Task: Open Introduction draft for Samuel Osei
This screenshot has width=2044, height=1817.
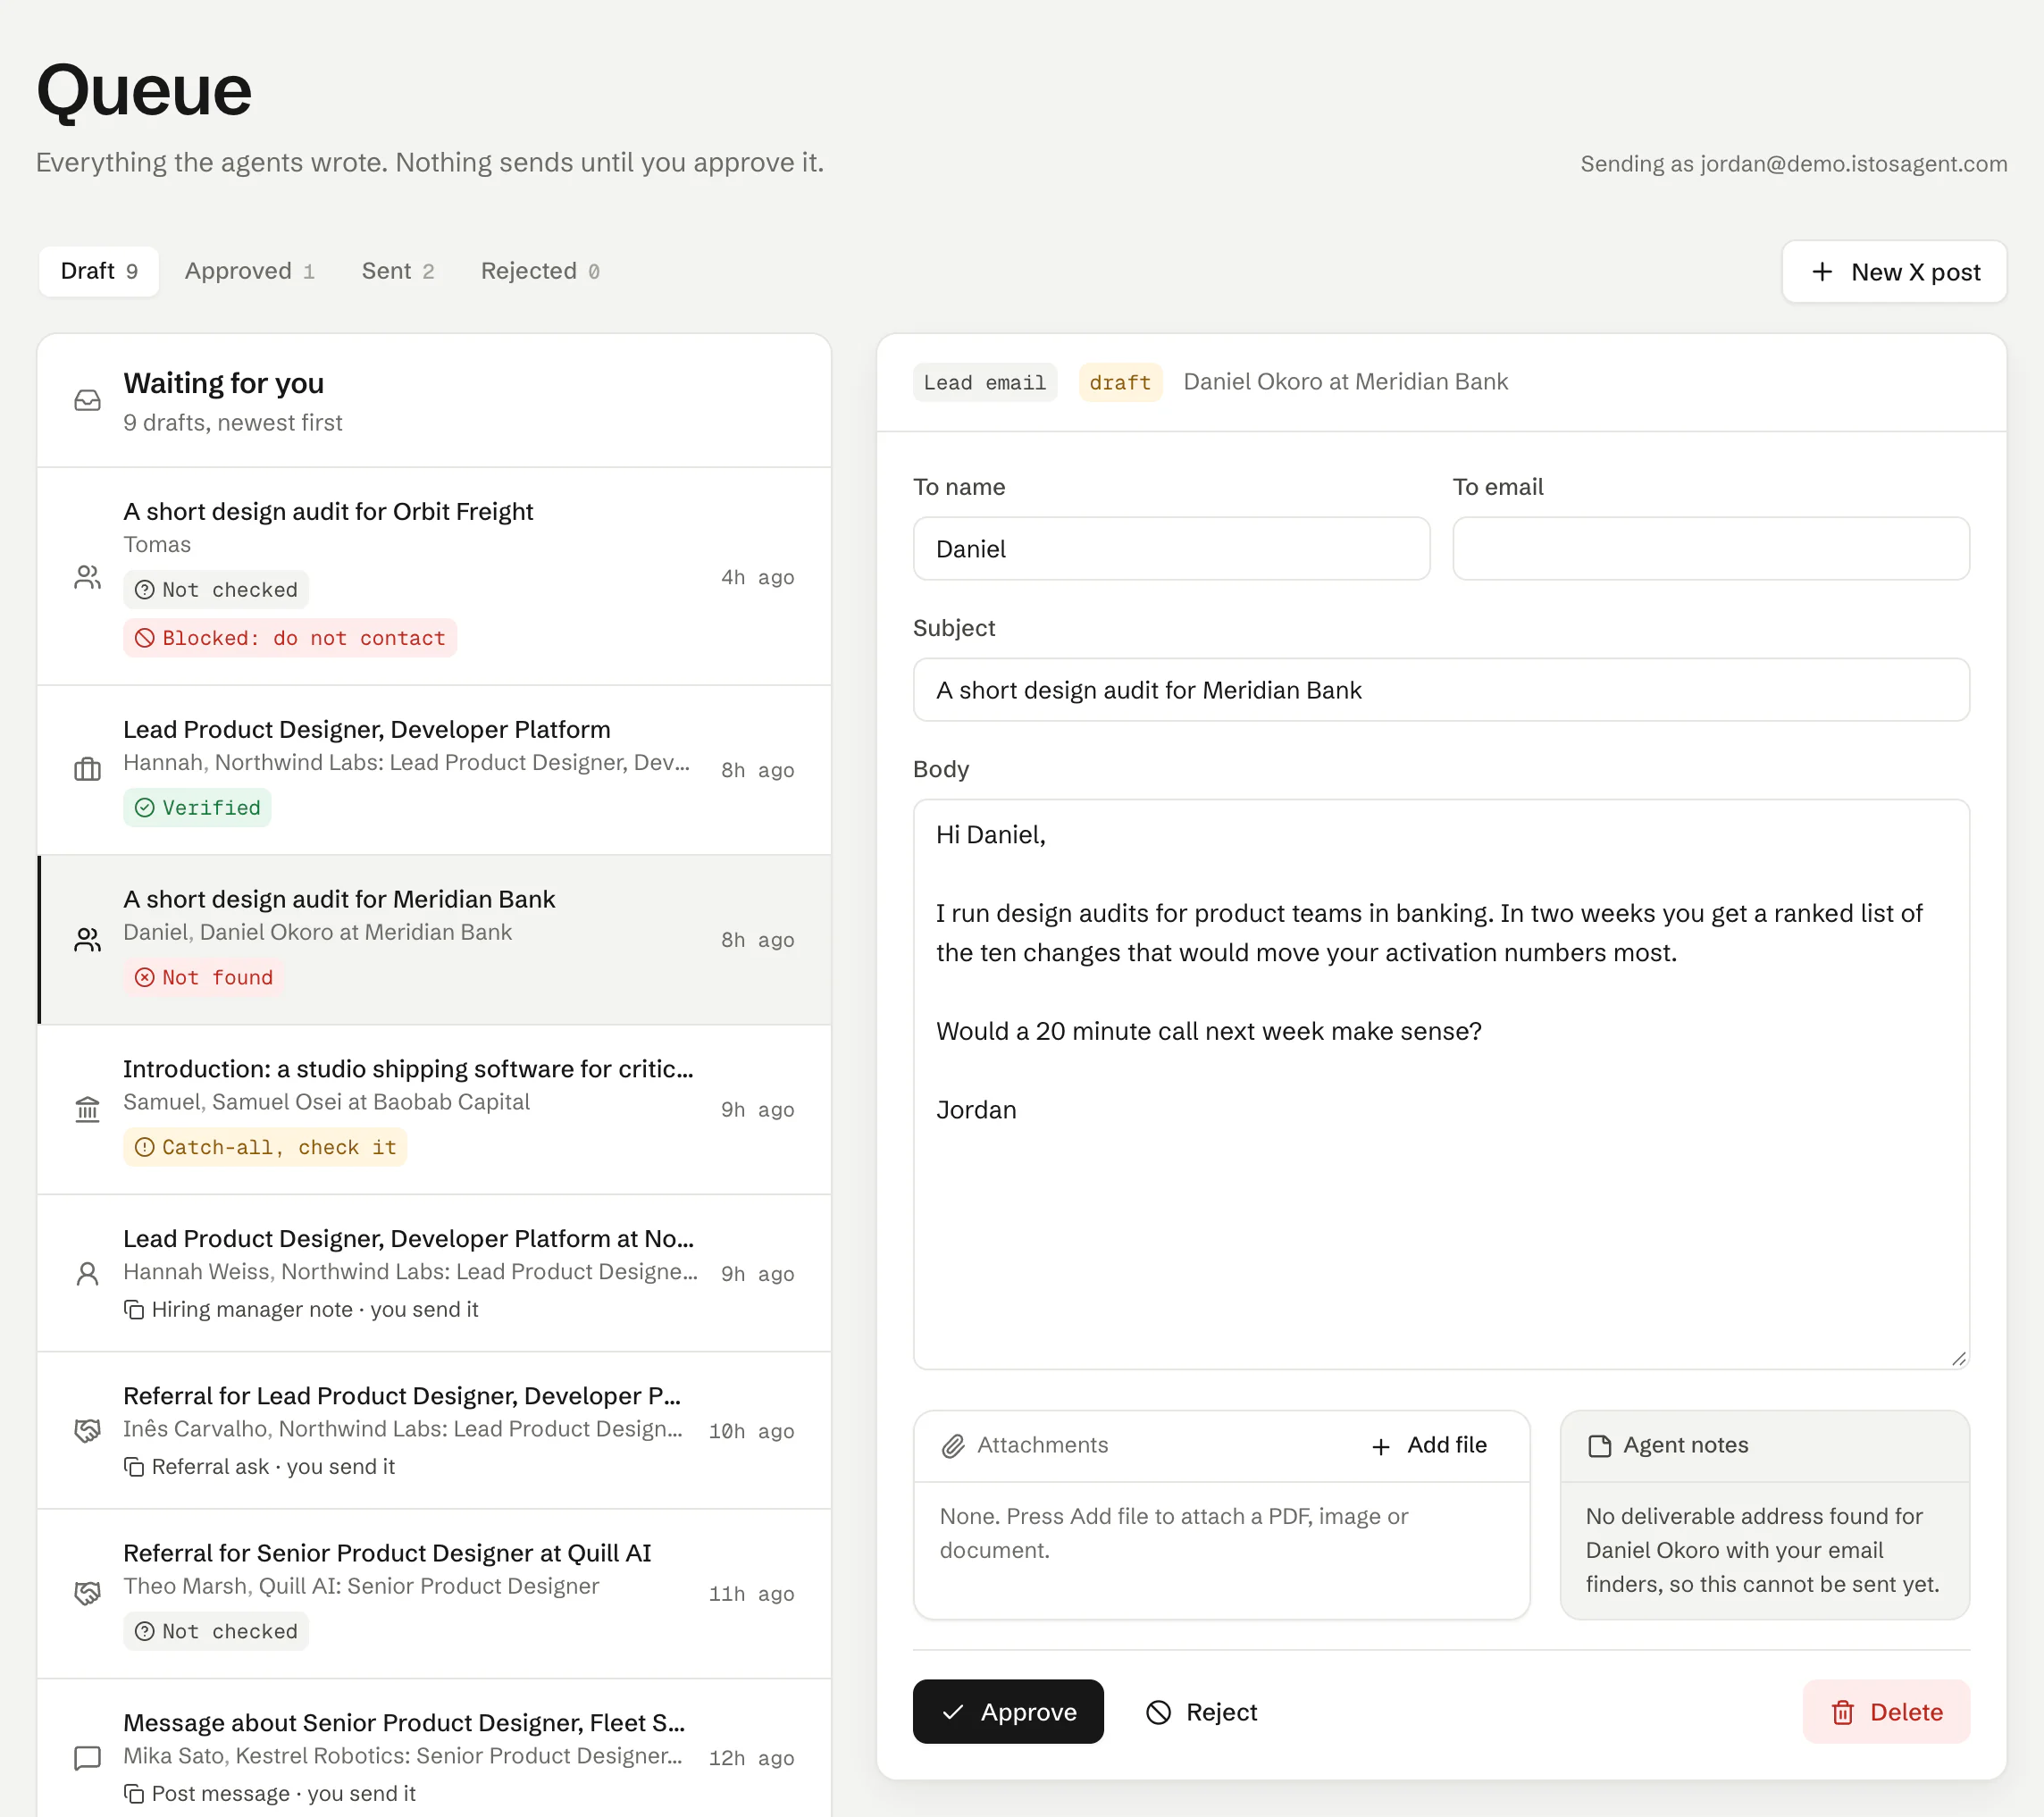Action: click(434, 1109)
